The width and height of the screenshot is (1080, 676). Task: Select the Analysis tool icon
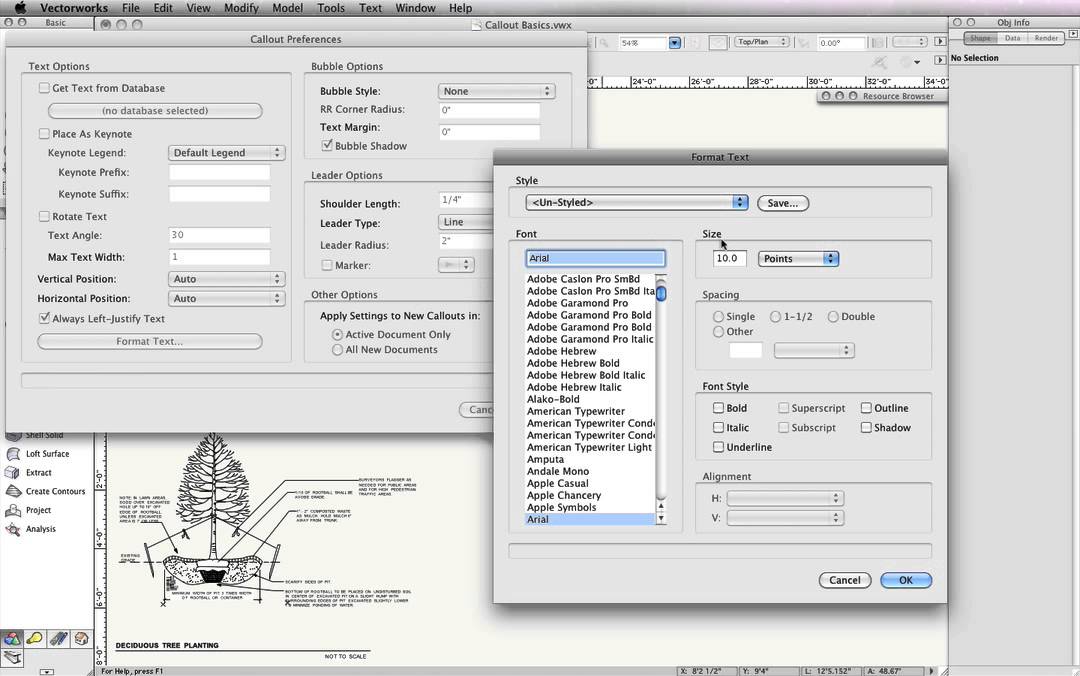pos(13,529)
